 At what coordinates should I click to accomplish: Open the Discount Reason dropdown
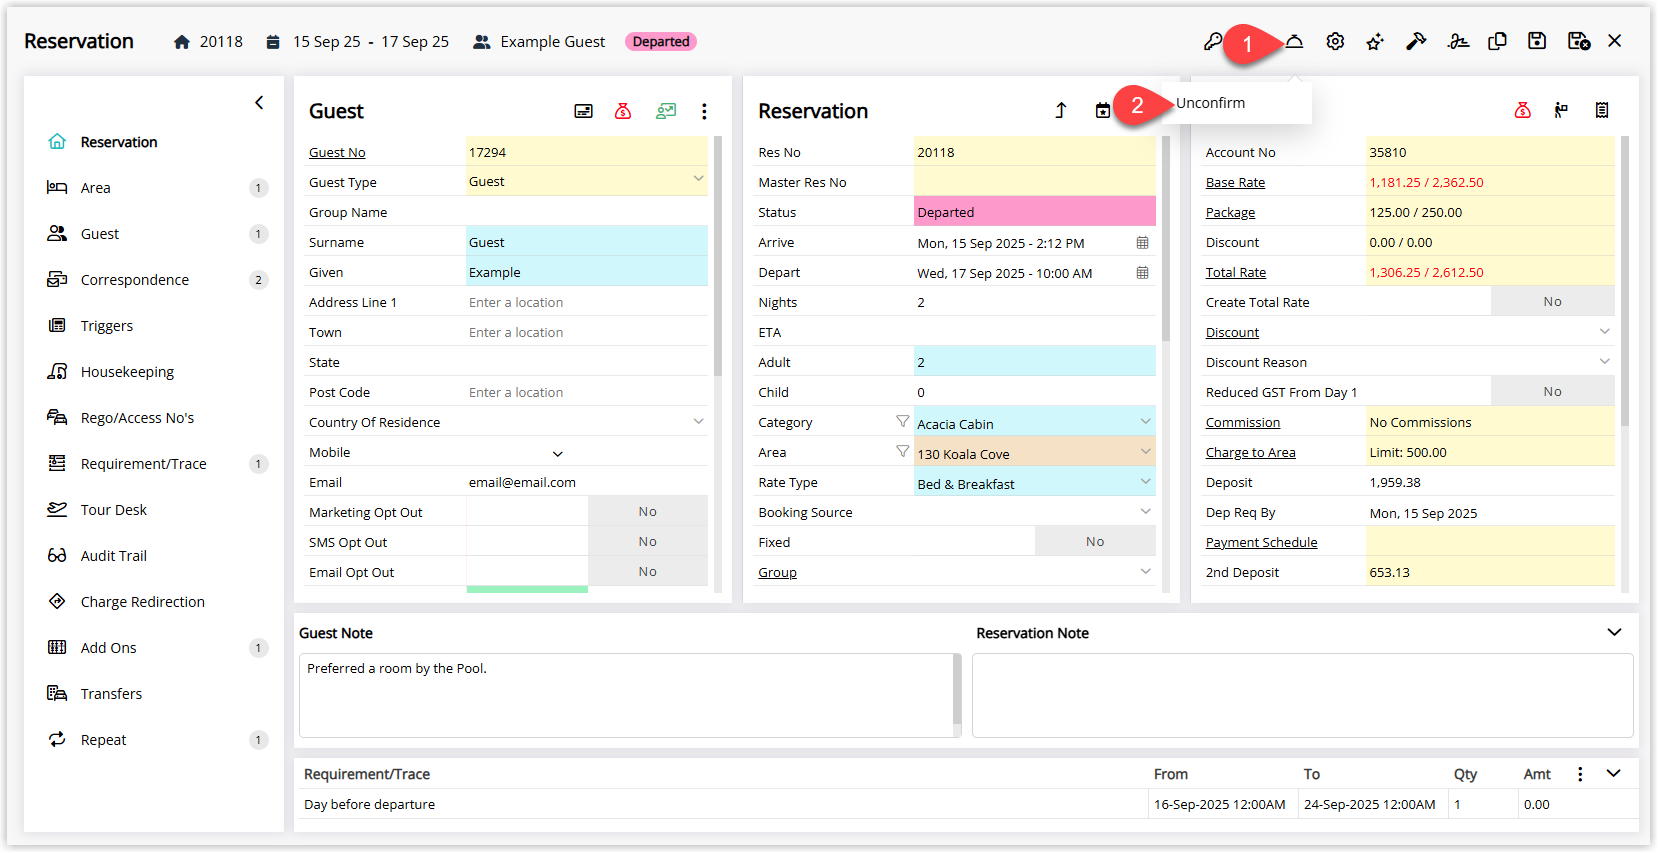click(x=1604, y=361)
